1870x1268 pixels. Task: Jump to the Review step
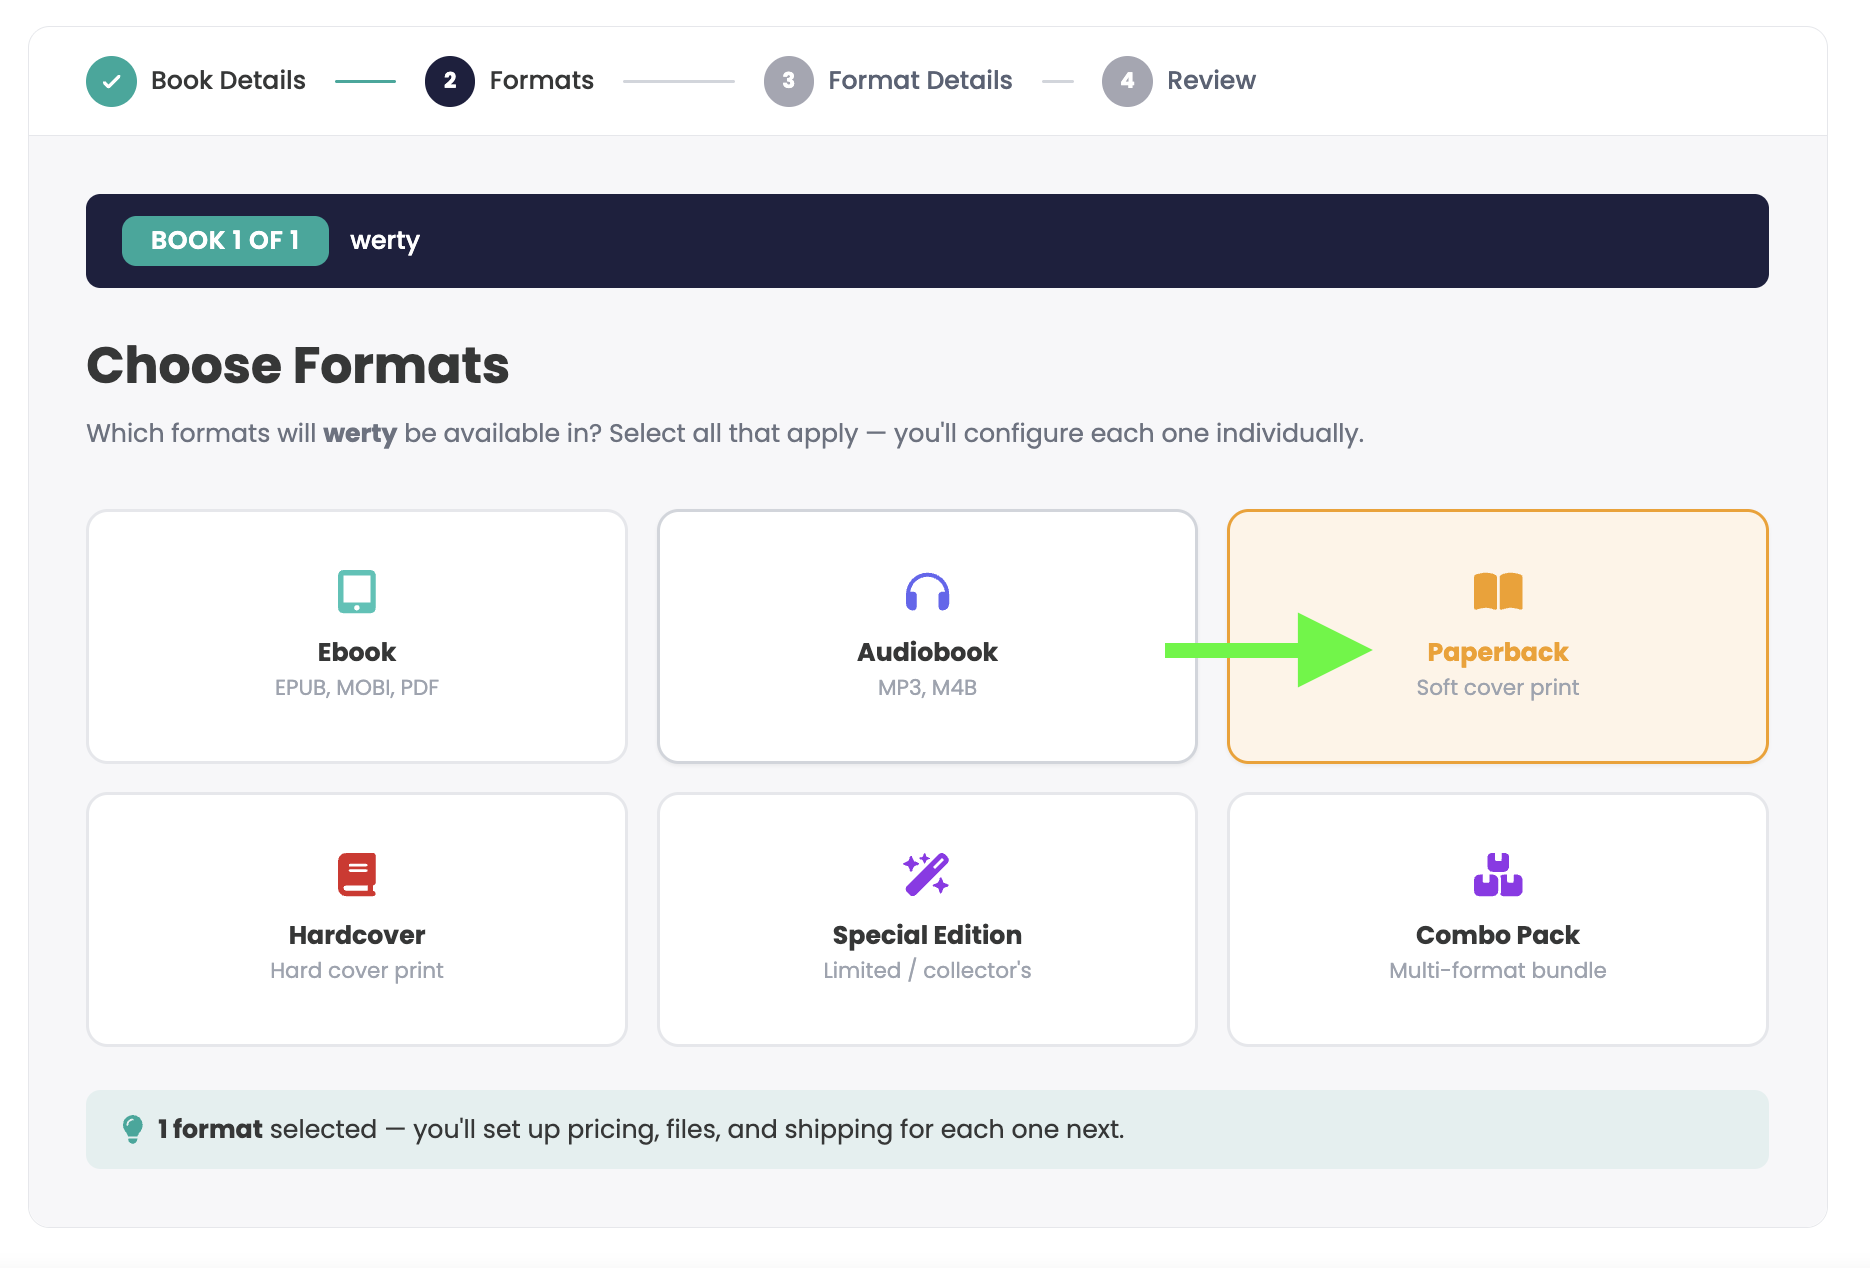pos(1211,80)
